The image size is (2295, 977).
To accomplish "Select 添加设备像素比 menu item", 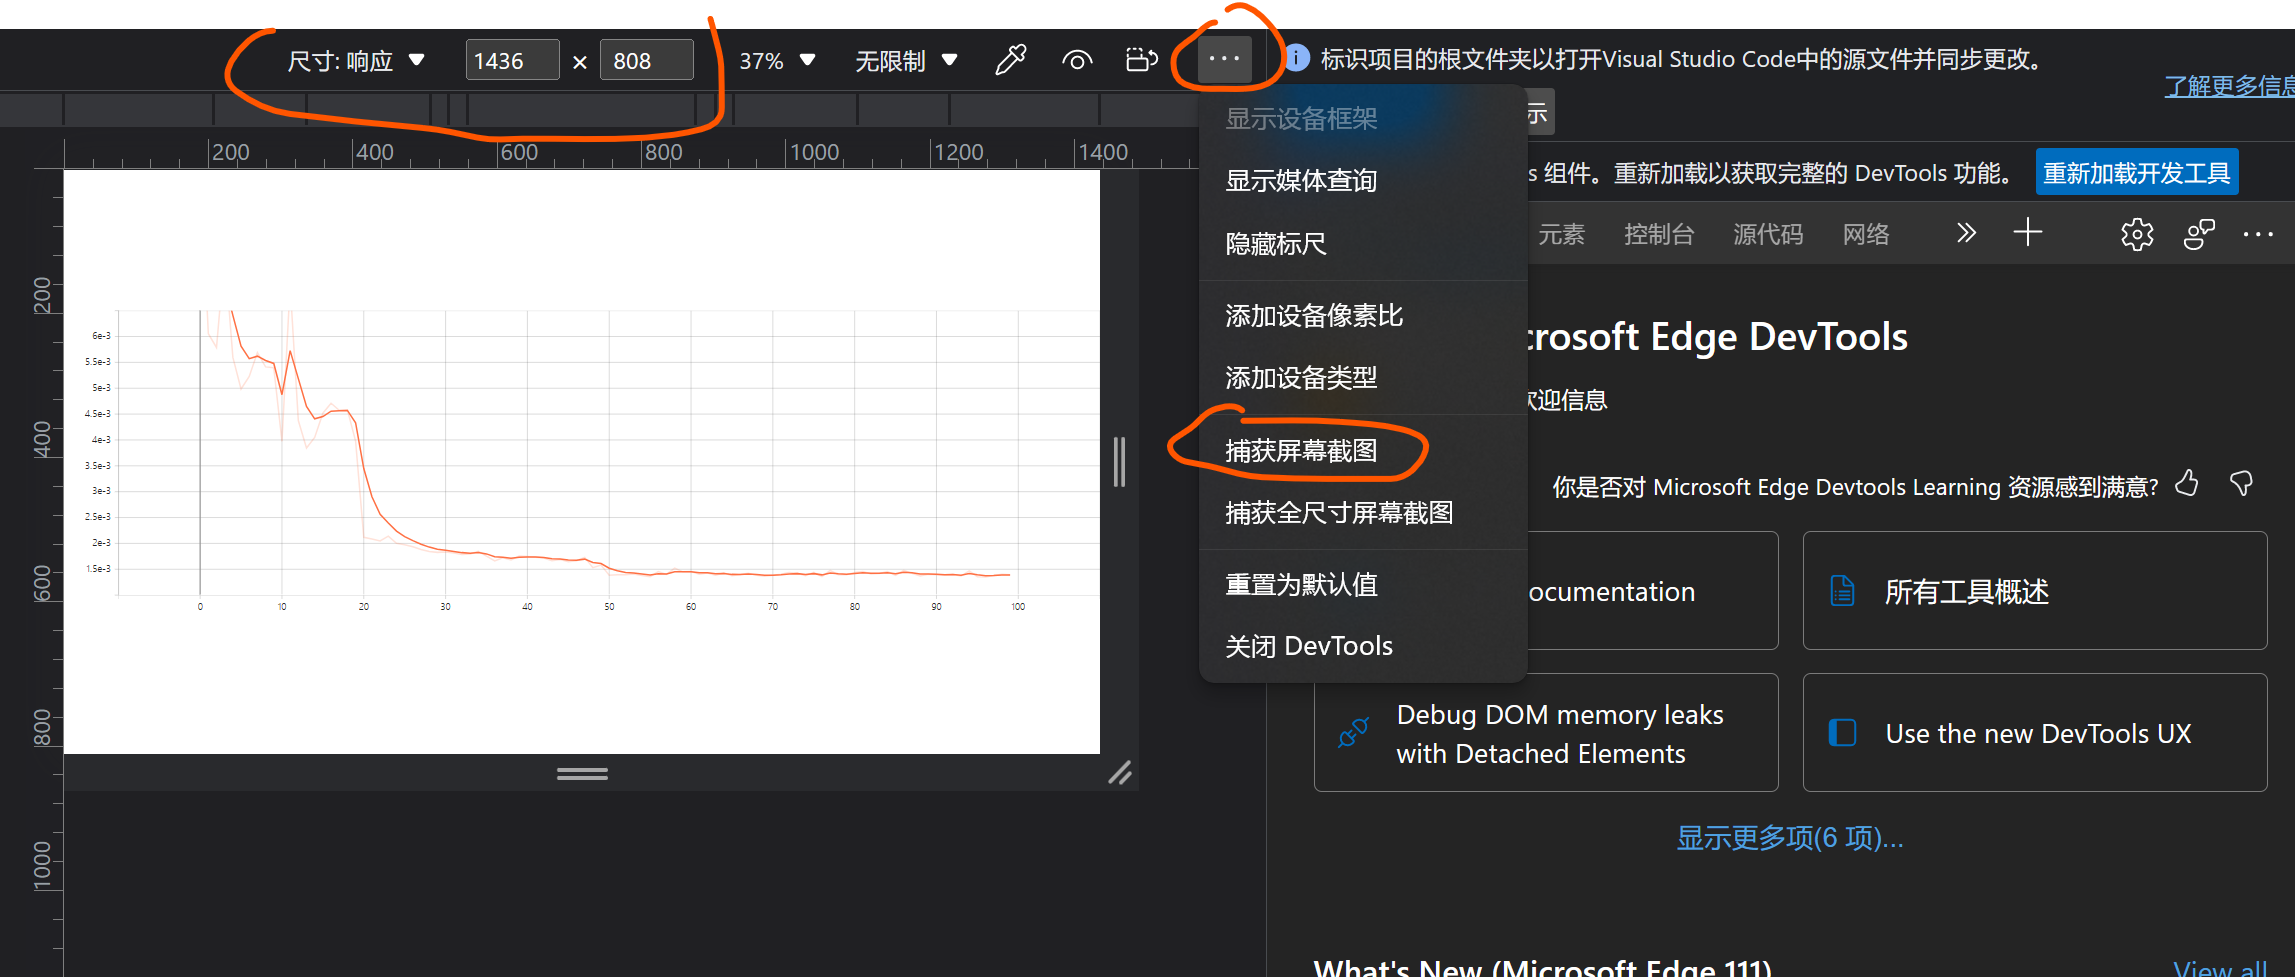I will [1363, 316].
